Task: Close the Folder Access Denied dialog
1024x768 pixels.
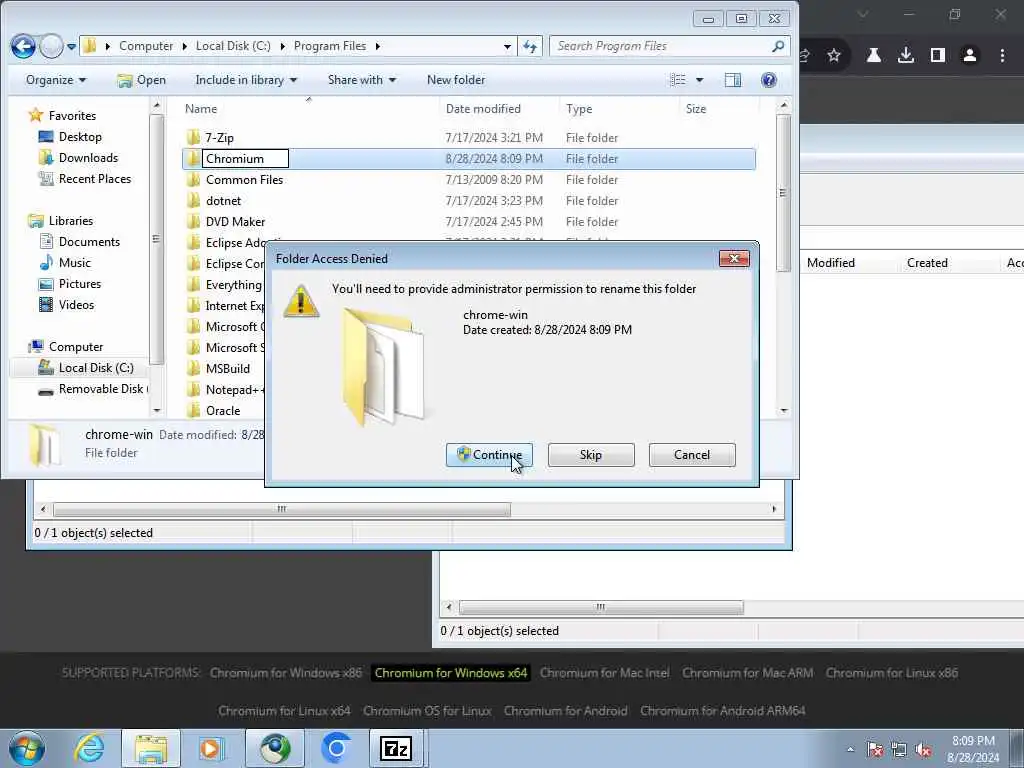Action: [734, 259]
